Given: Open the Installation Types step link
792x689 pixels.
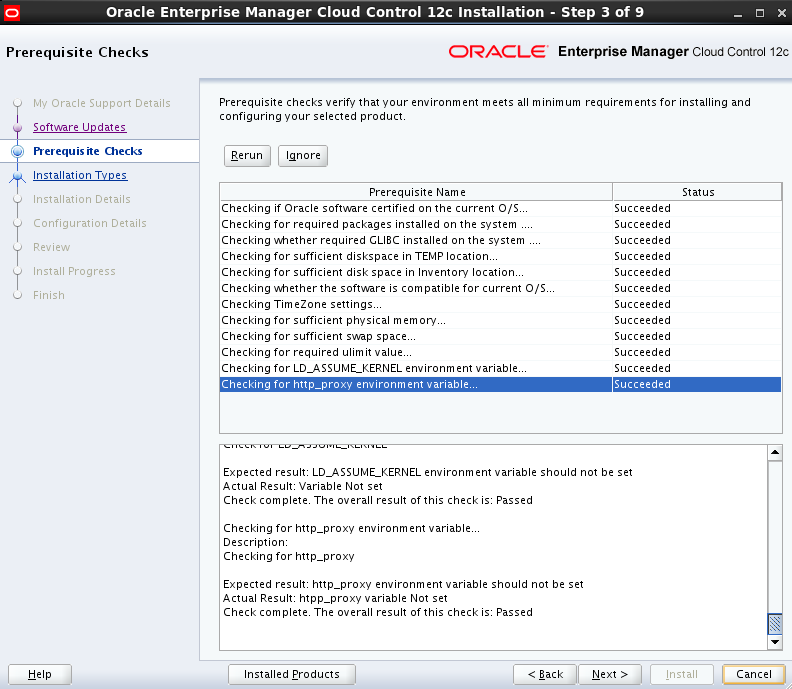Looking at the screenshot, I should point(80,175).
